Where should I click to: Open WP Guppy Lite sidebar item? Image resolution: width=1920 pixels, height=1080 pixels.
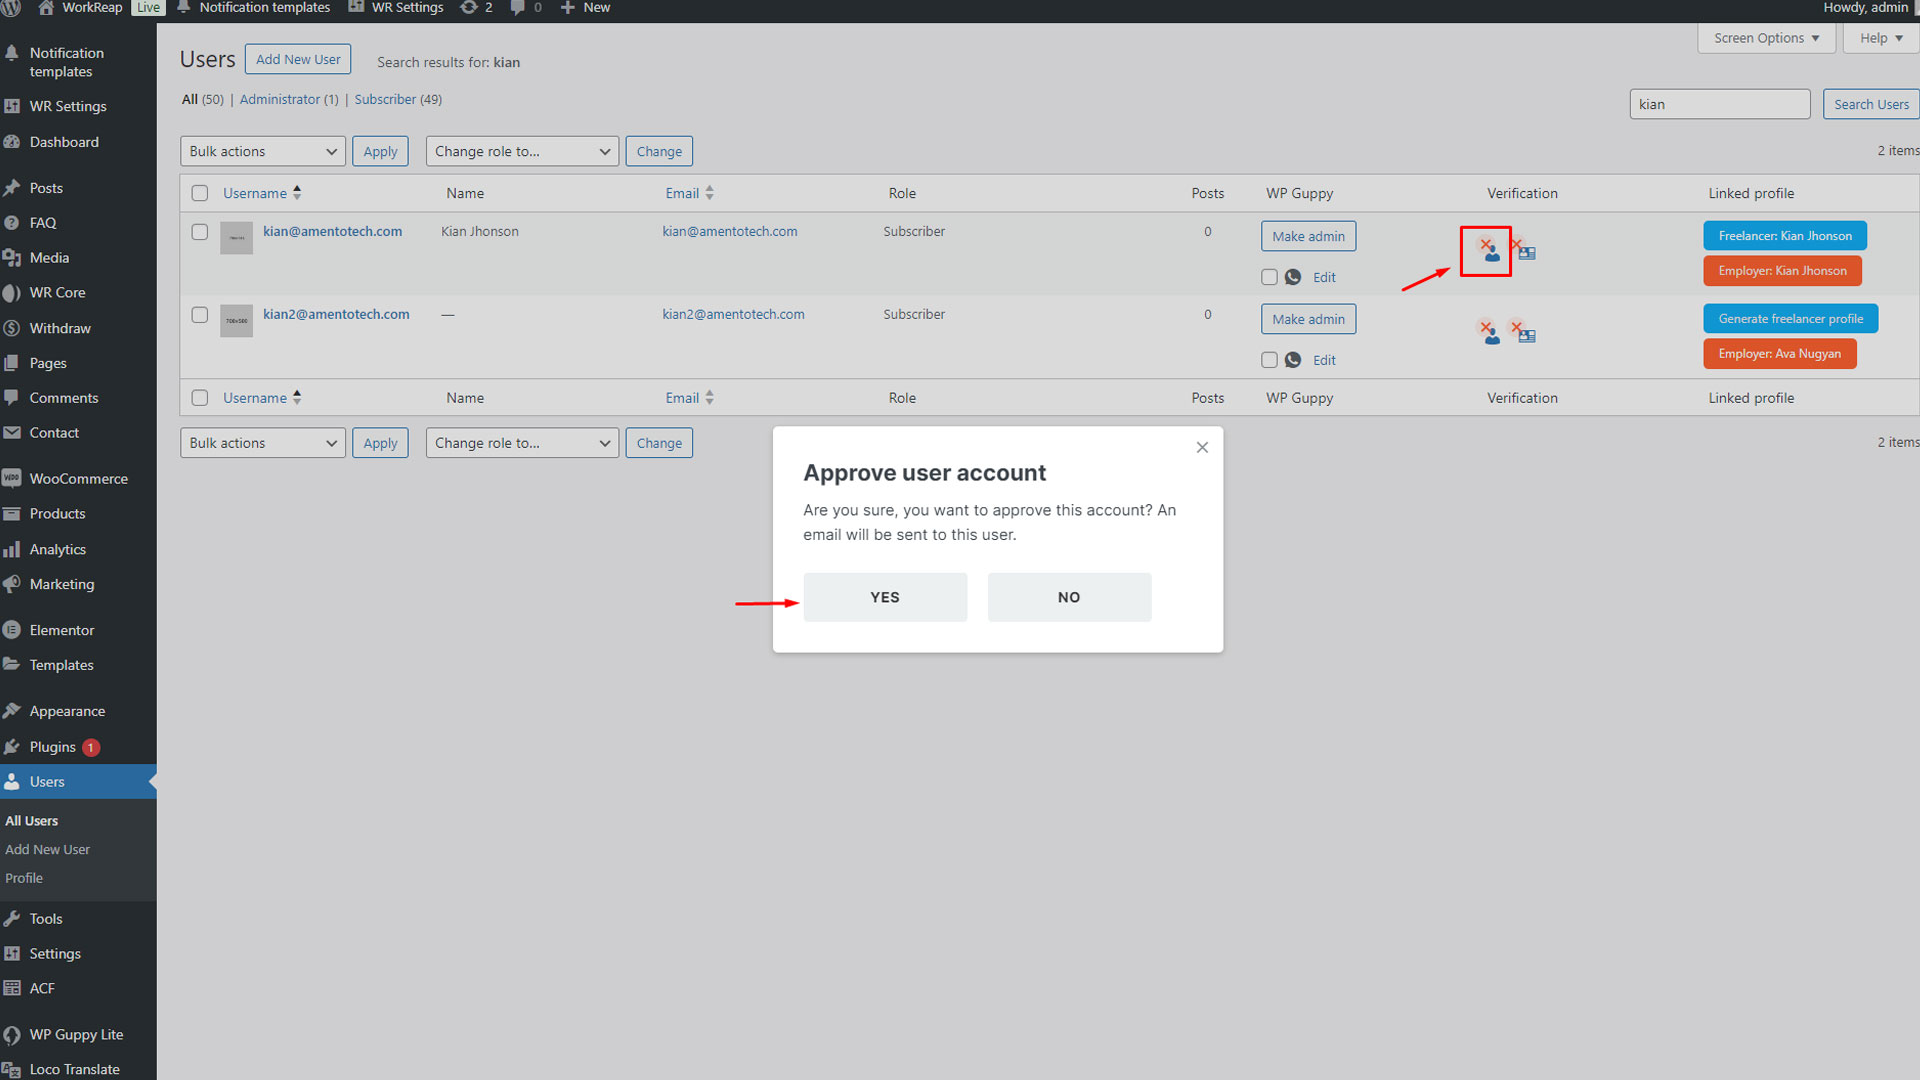(x=76, y=1035)
